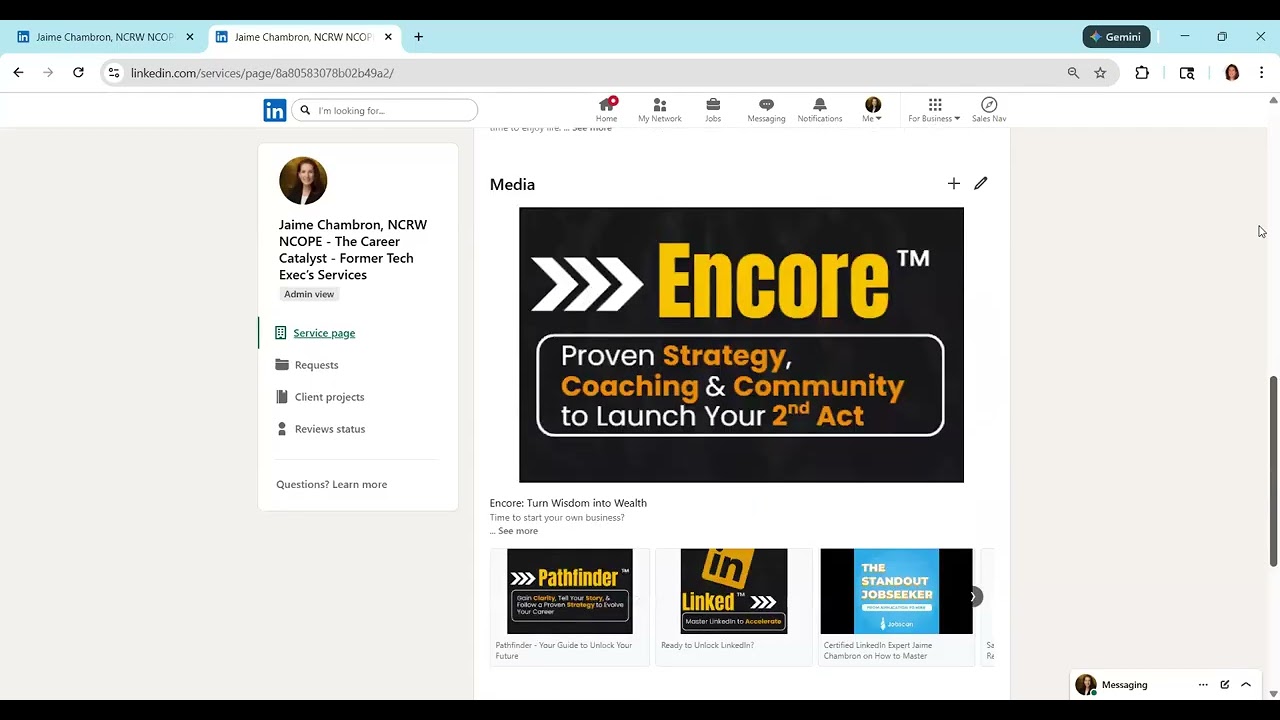Edit Media section with pencil icon

pyautogui.click(x=981, y=183)
